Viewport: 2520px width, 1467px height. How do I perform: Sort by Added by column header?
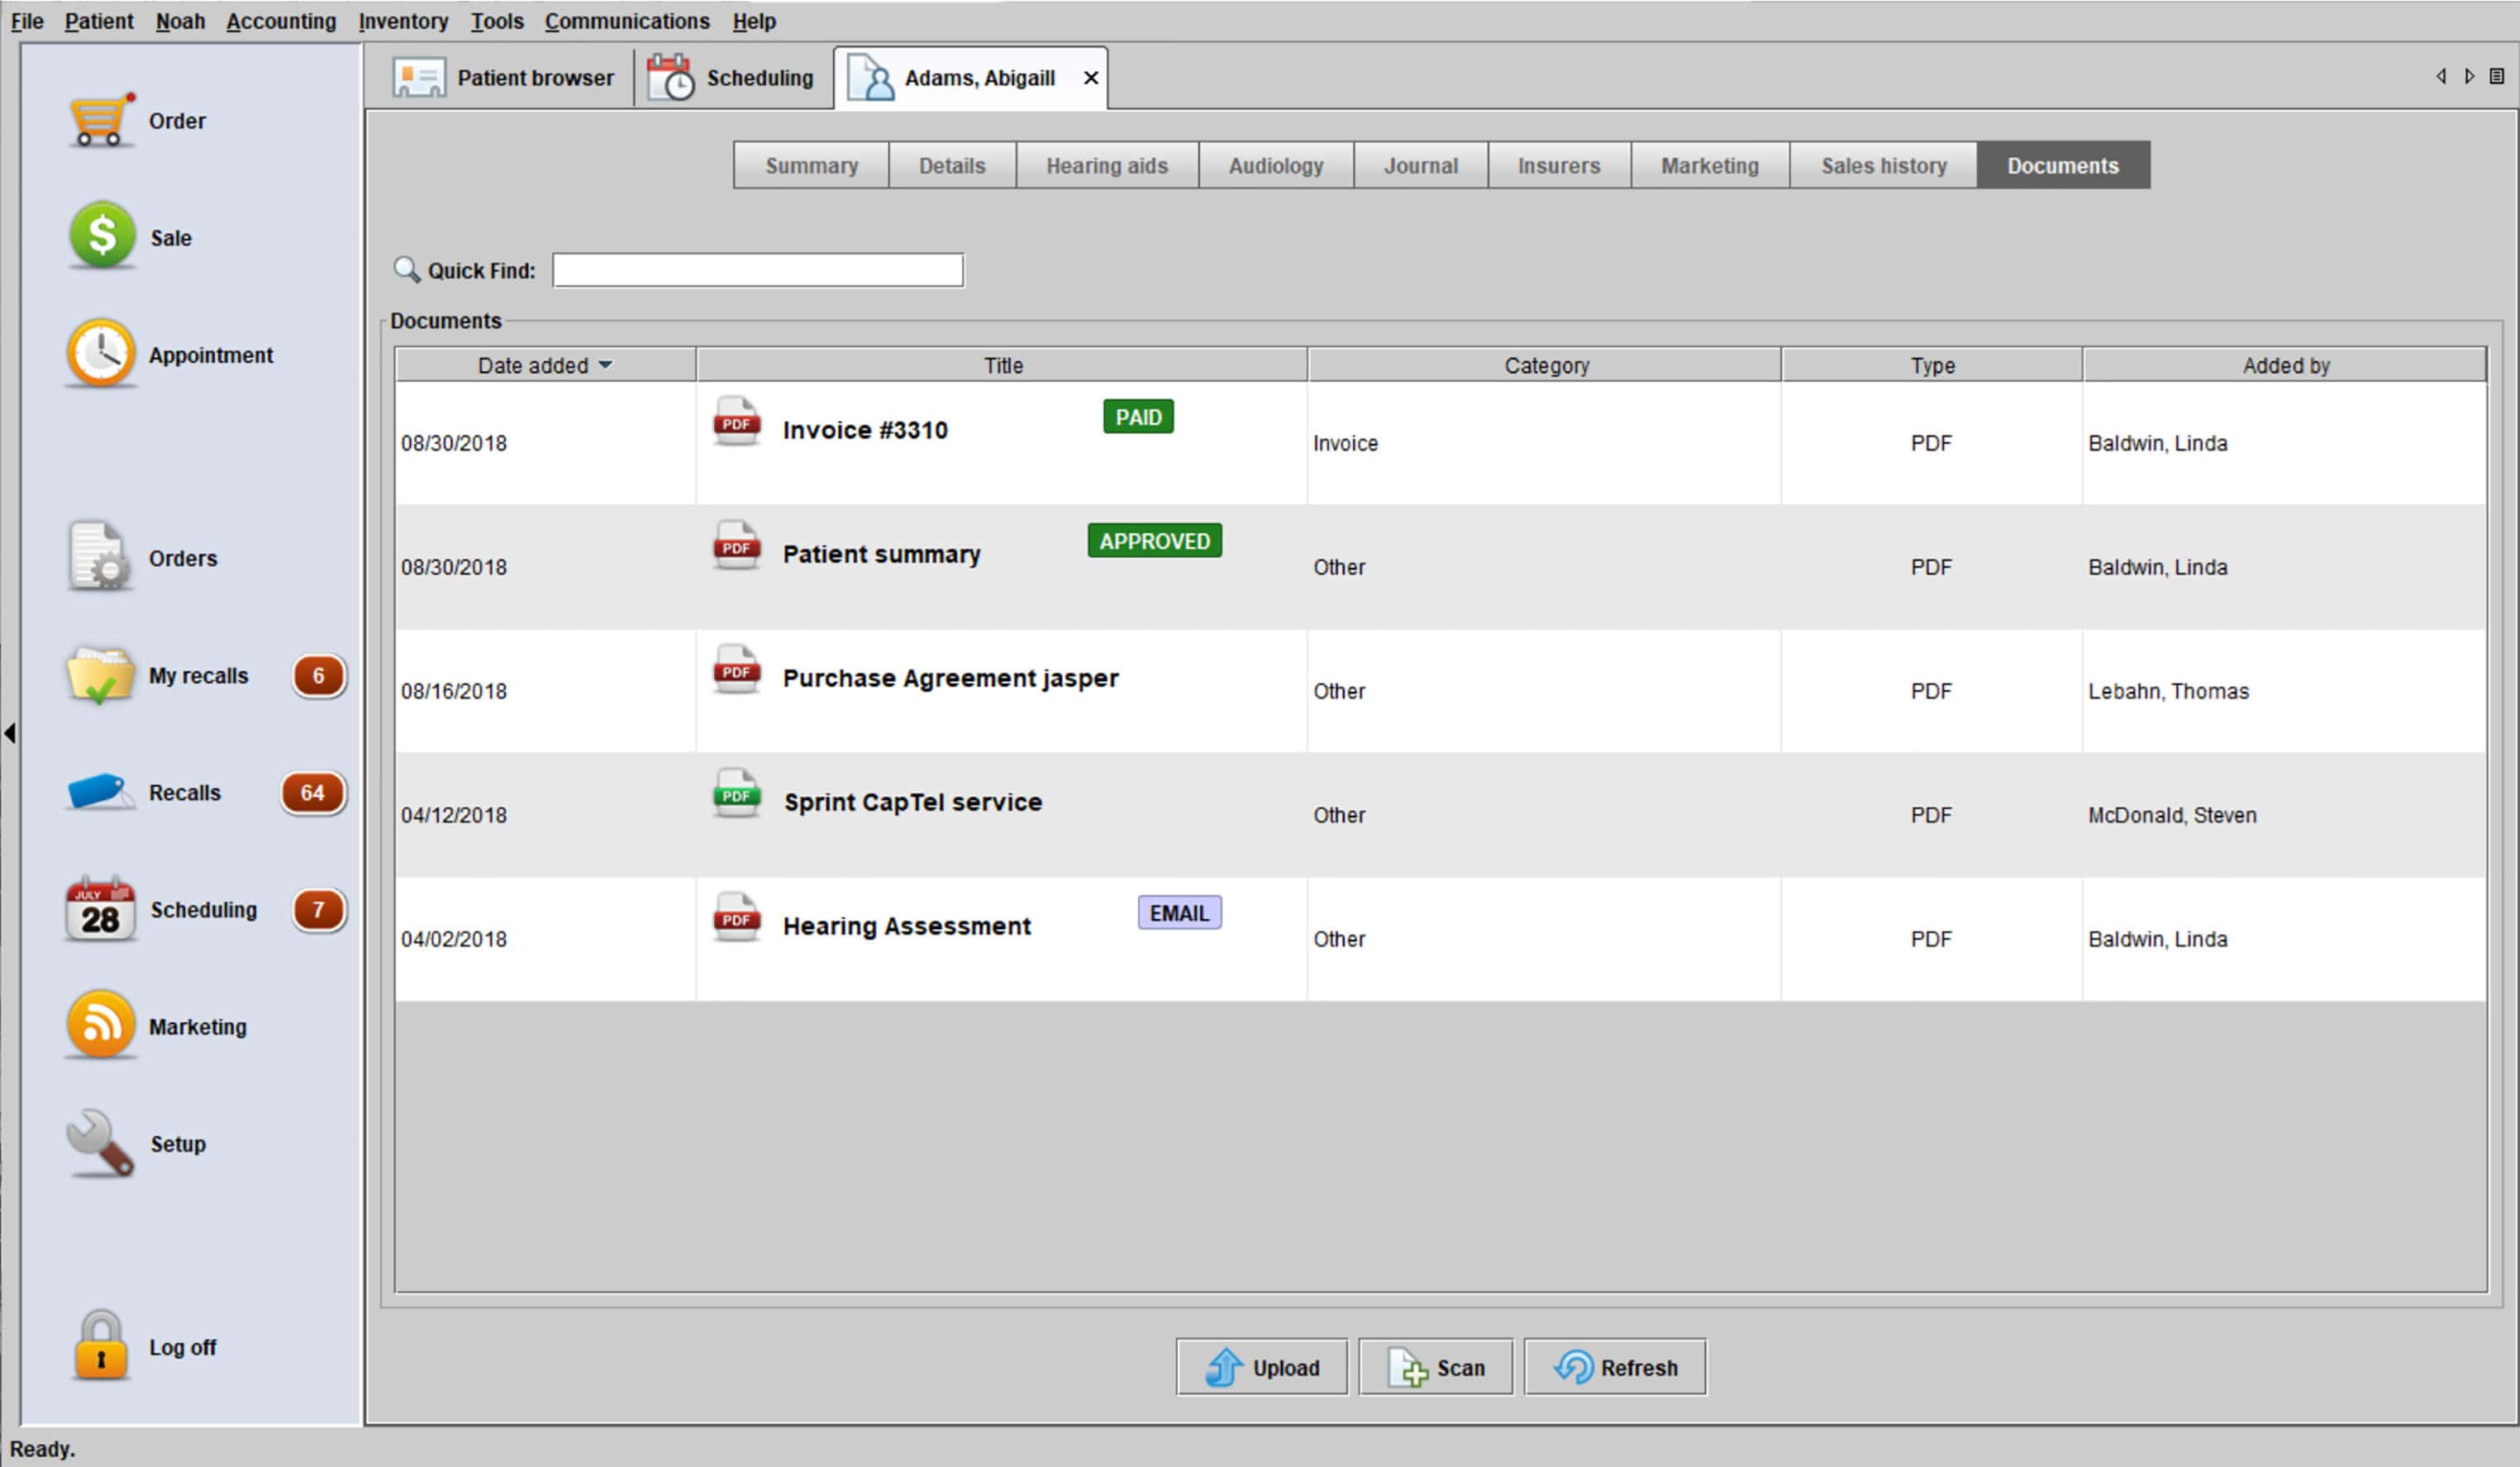2285,365
